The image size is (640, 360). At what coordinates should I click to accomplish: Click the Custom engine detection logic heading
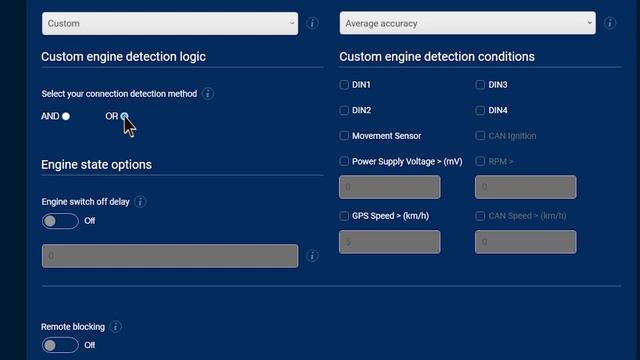123,57
